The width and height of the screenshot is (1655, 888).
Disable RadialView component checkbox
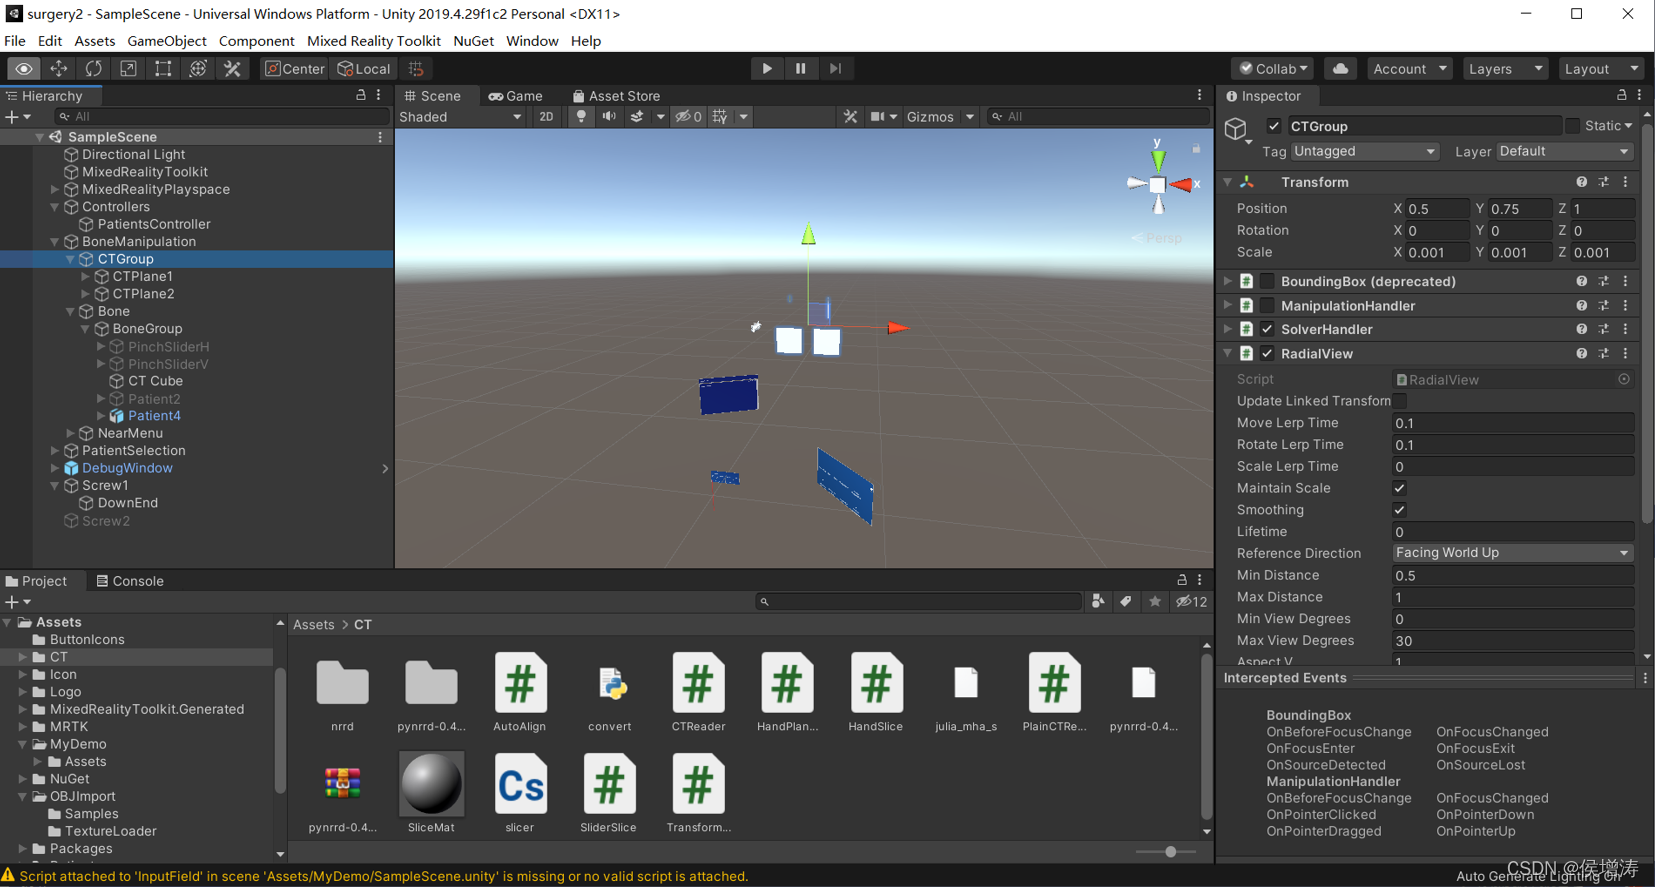[1267, 354]
